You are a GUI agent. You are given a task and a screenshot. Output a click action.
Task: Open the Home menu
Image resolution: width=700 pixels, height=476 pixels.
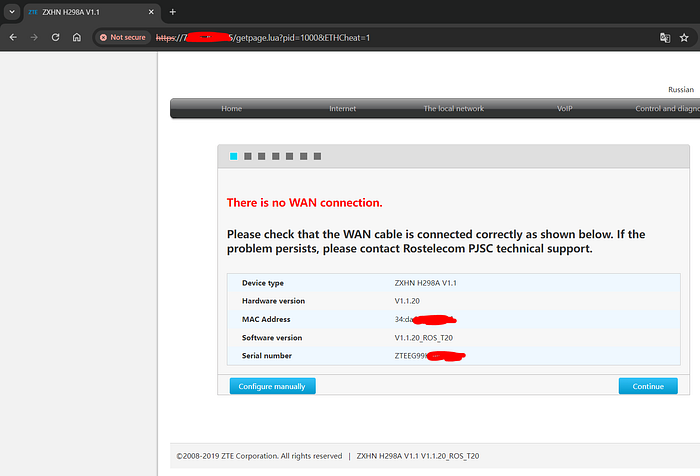[x=231, y=109]
